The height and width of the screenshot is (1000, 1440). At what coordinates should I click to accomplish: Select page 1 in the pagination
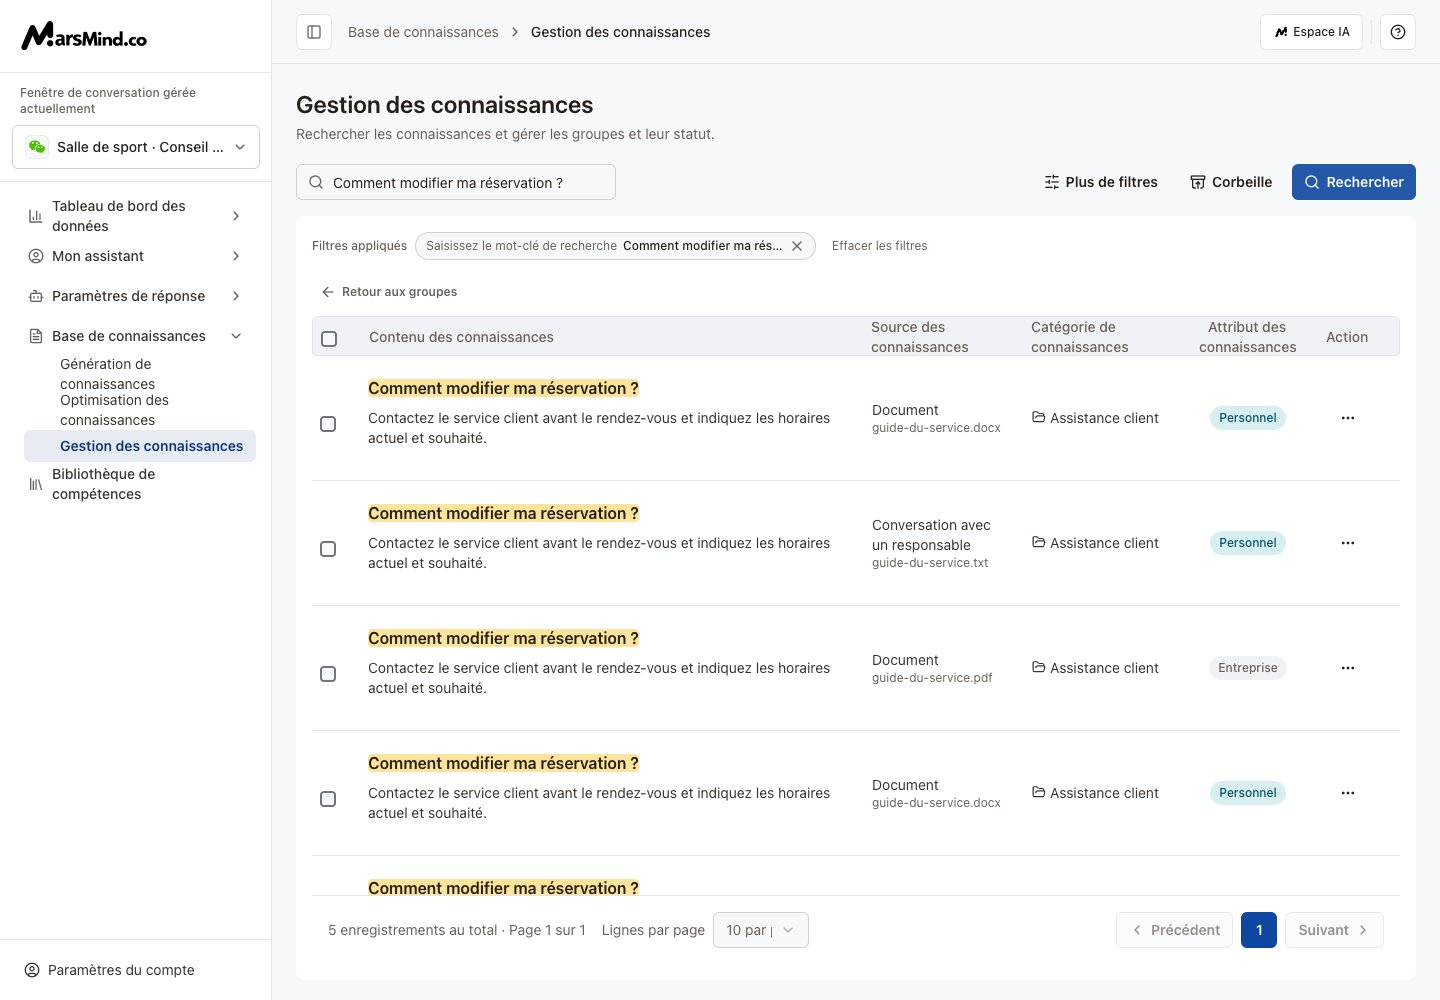(1259, 930)
